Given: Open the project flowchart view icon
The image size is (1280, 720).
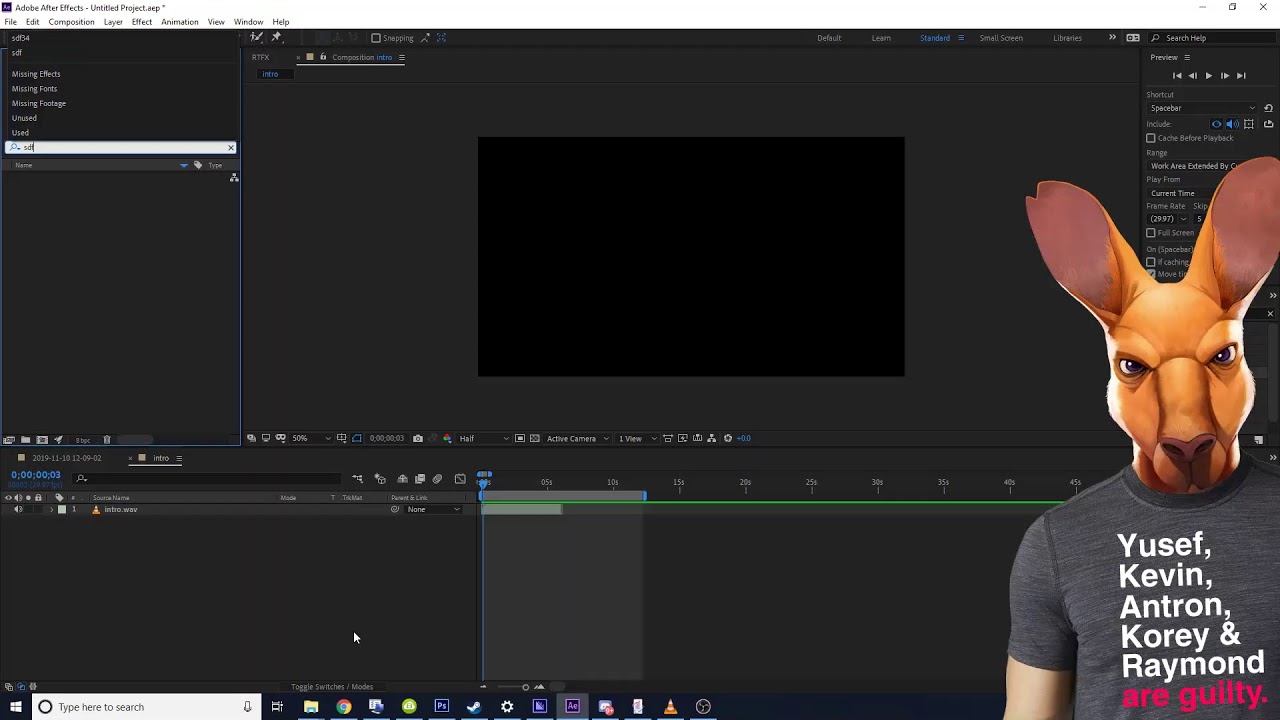Looking at the screenshot, I should [234, 178].
